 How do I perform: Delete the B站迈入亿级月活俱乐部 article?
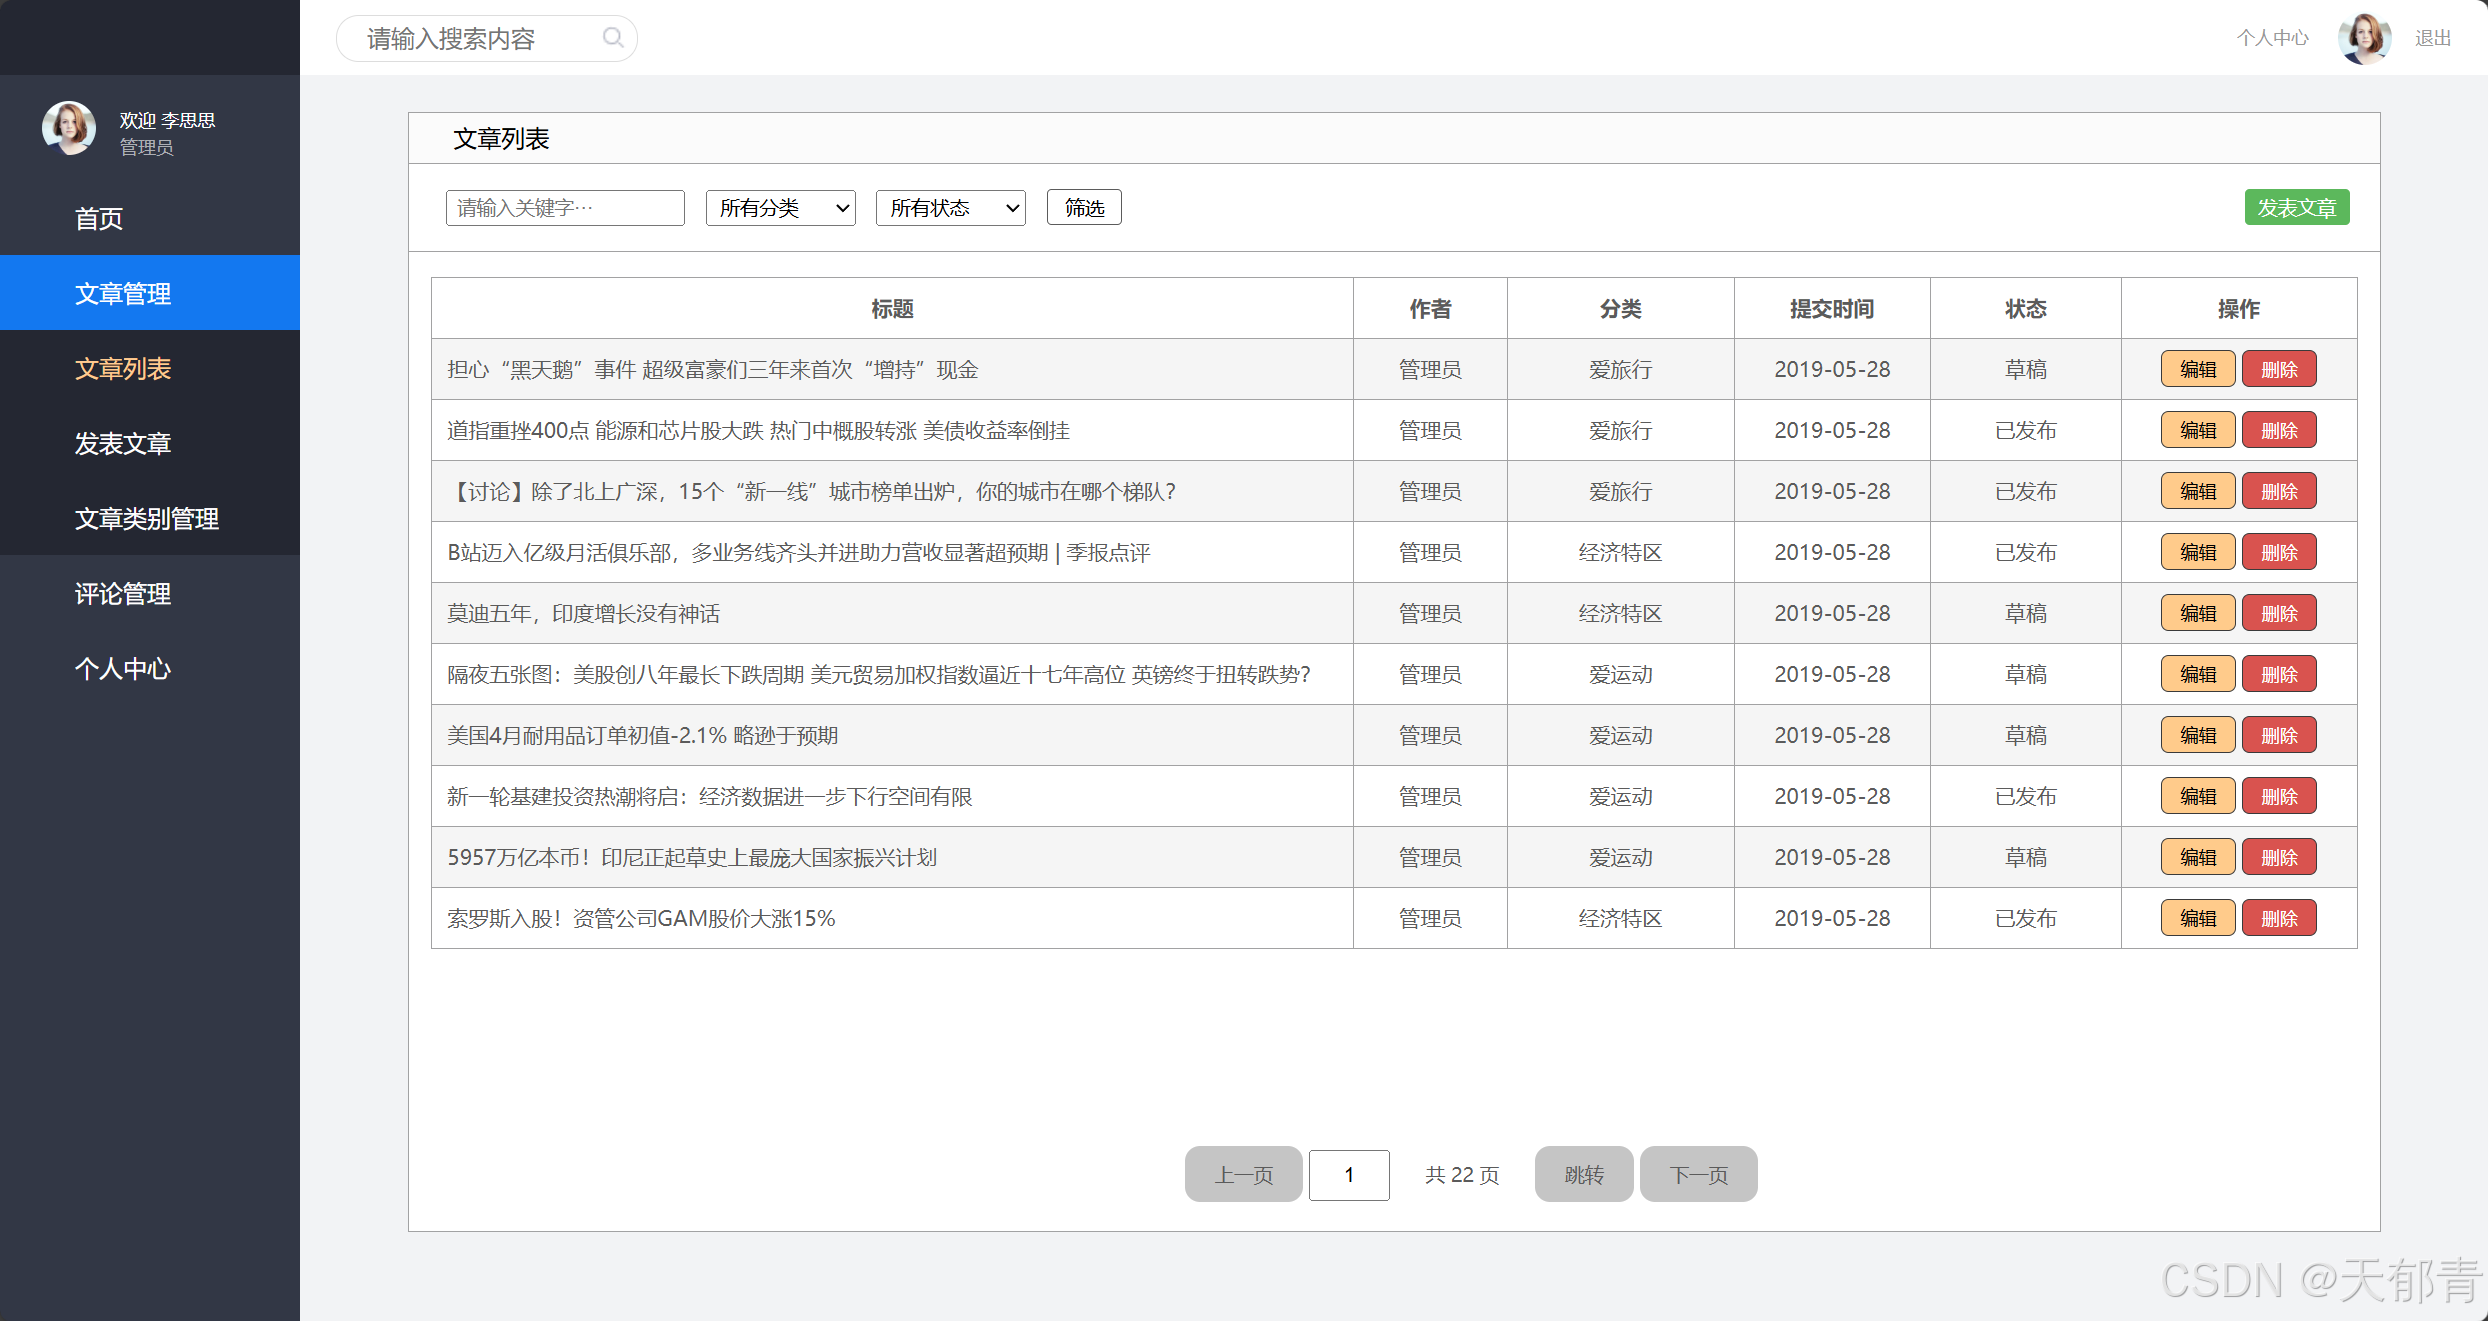point(2279,552)
